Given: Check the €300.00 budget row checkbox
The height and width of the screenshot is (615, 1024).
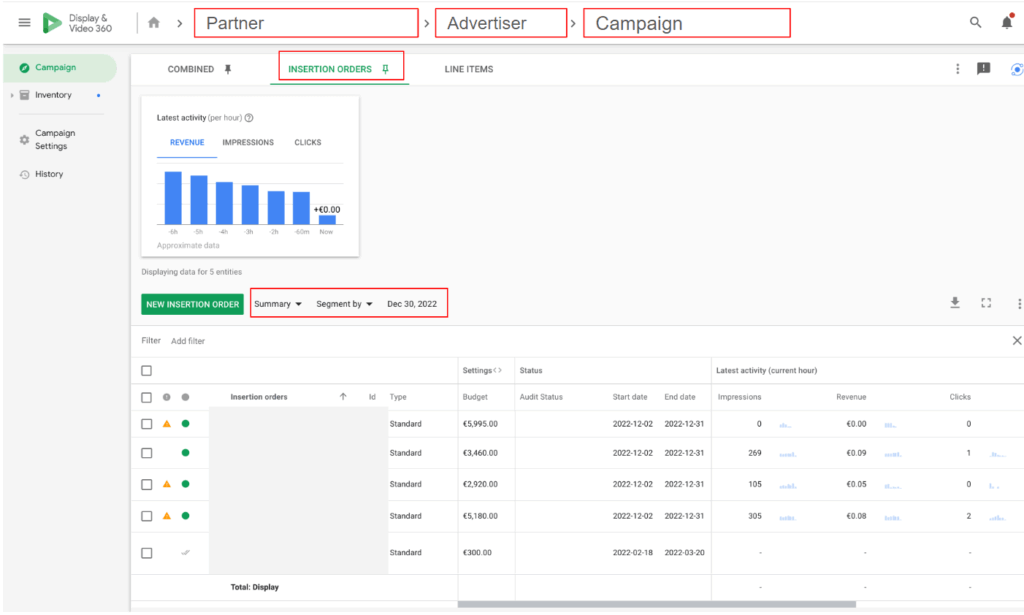Looking at the screenshot, I should pyautogui.click(x=147, y=553).
